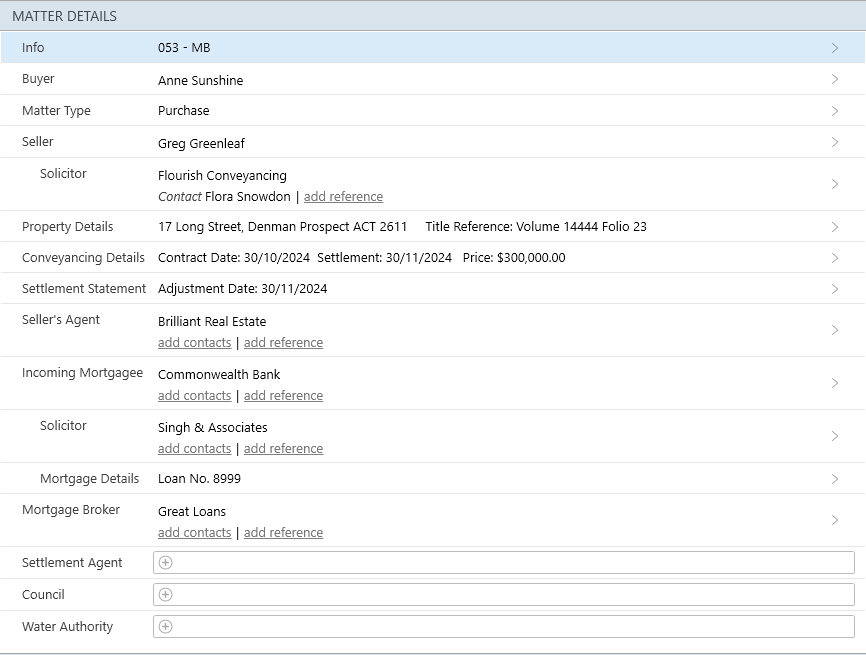Expand Settlement Statement row arrow
Viewport: 866px width, 655px height.
(835, 289)
